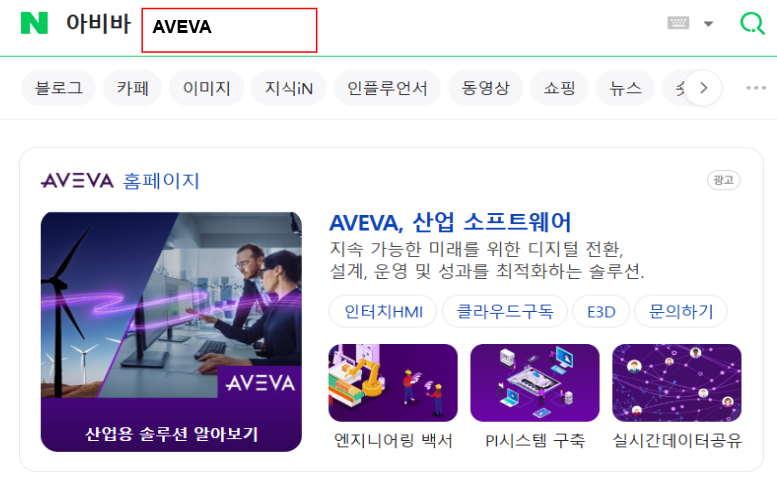Click the 광고 ad badge

(x=723, y=180)
